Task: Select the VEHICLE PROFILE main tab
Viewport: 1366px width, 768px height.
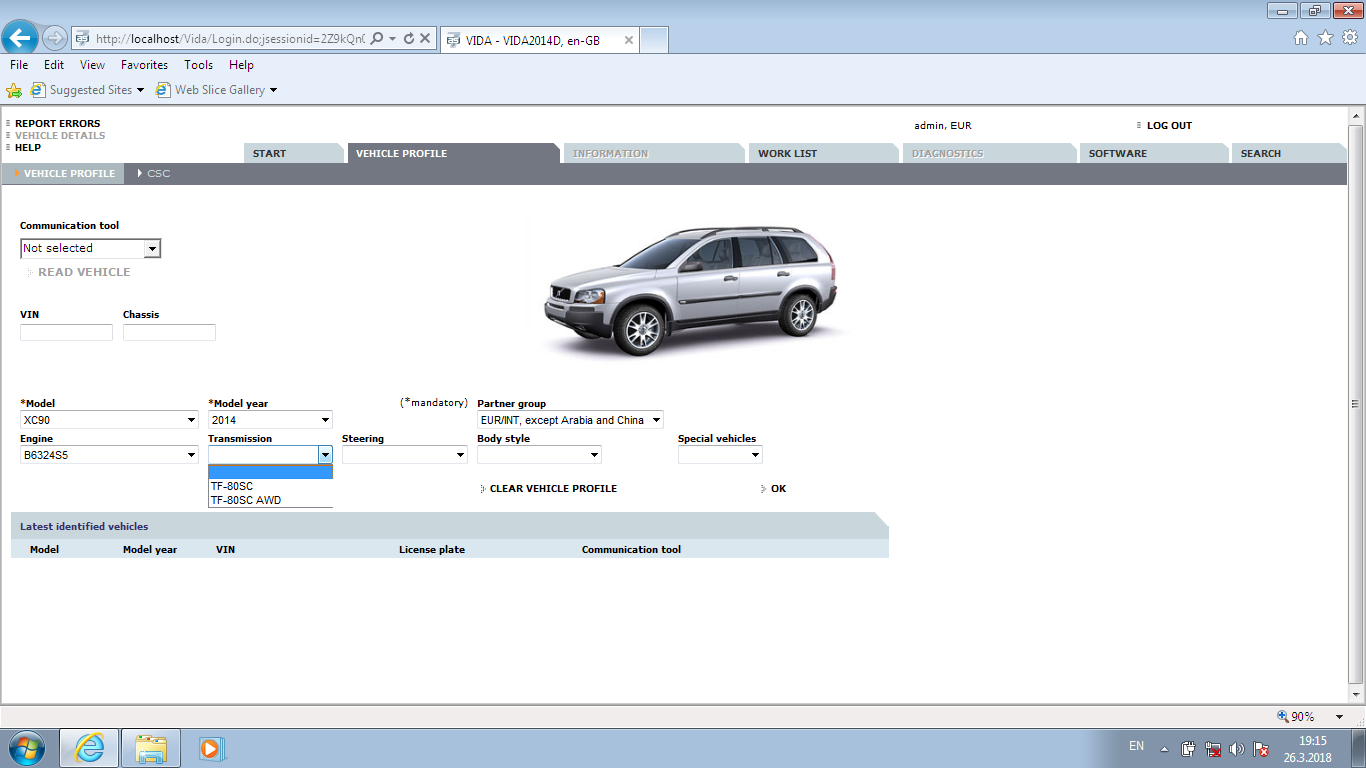Action: click(x=452, y=154)
